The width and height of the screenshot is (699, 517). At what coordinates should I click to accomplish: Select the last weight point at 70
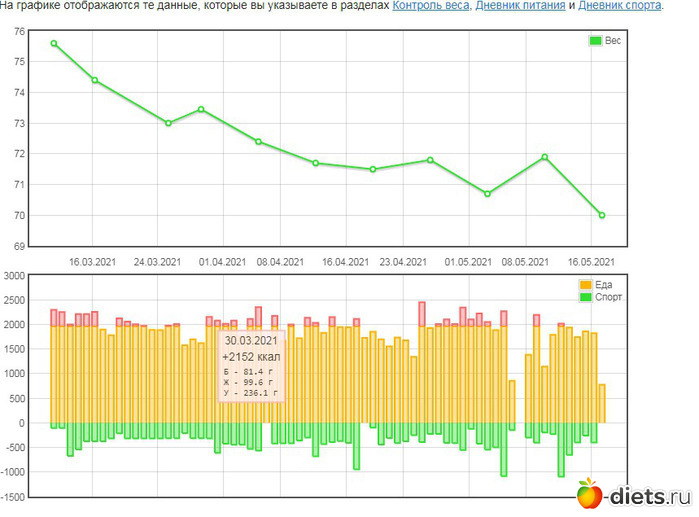[x=602, y=215]
